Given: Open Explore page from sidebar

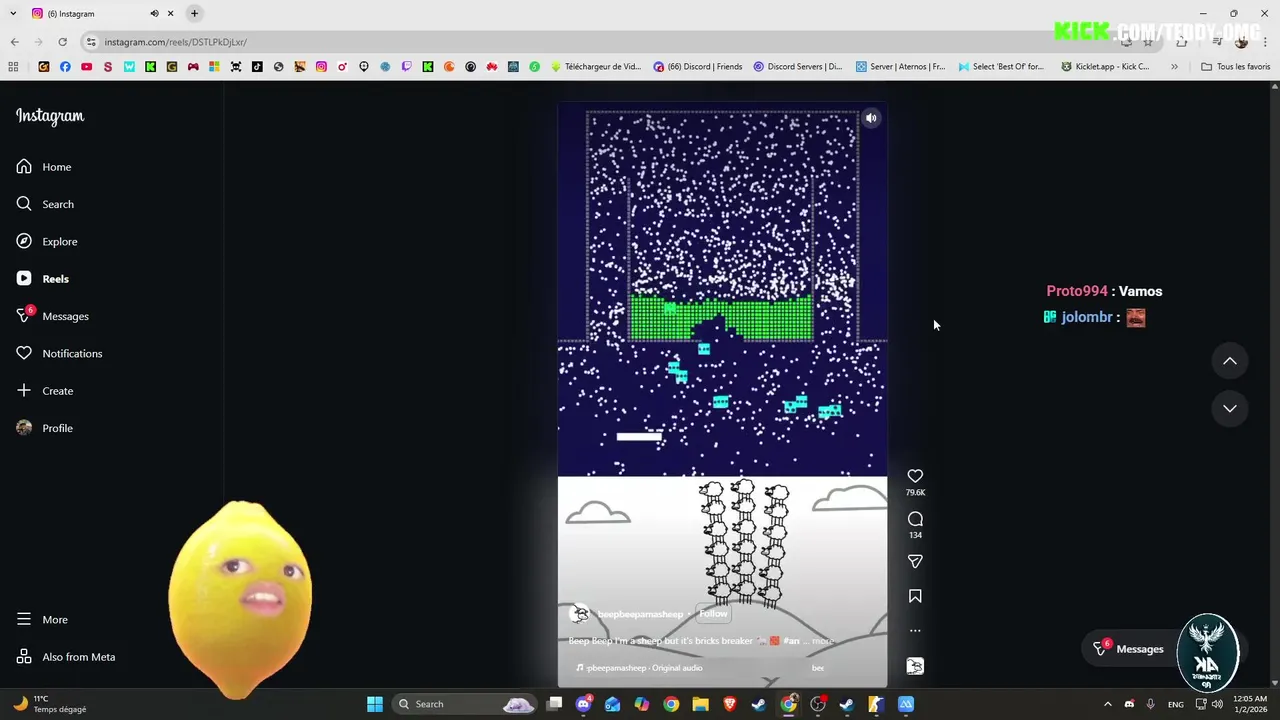Looking at the screenshot, I should [47, 241].
